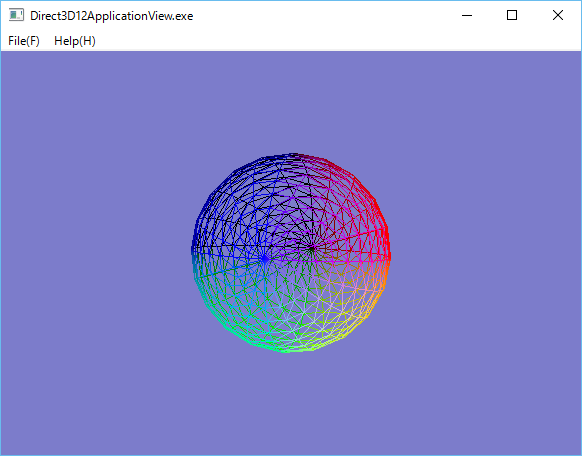Click the Direct3D12ApplicationView.exe title text
Screen dimensions: 582x456
(x=112, y=16)
